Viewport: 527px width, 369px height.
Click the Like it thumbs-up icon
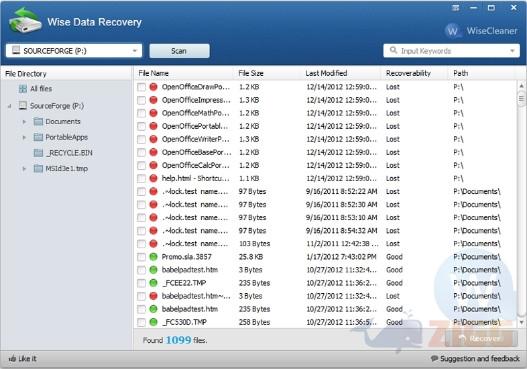coord(12,359)
